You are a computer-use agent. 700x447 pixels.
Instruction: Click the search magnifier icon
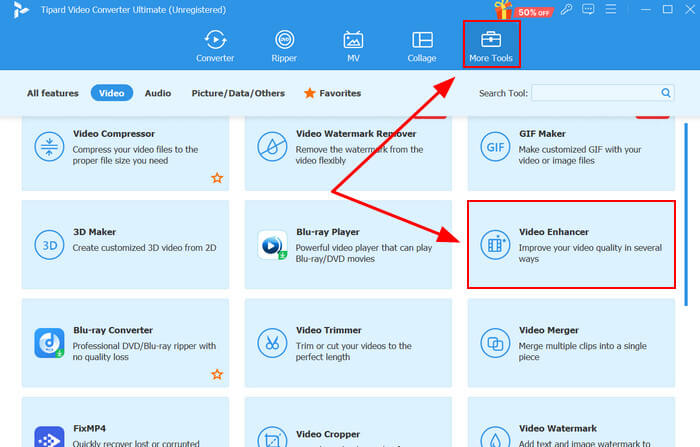666,93
